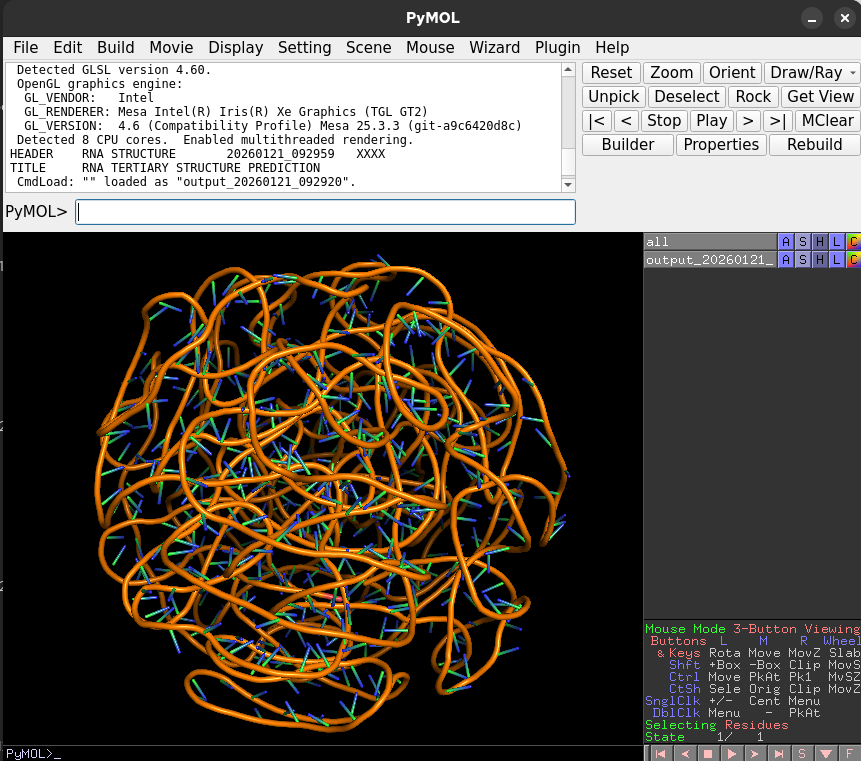Image resolution: width=861 pixels, height=761 pixels.
Task: Click the Rebuild button
Action: [x=814, y=145]
